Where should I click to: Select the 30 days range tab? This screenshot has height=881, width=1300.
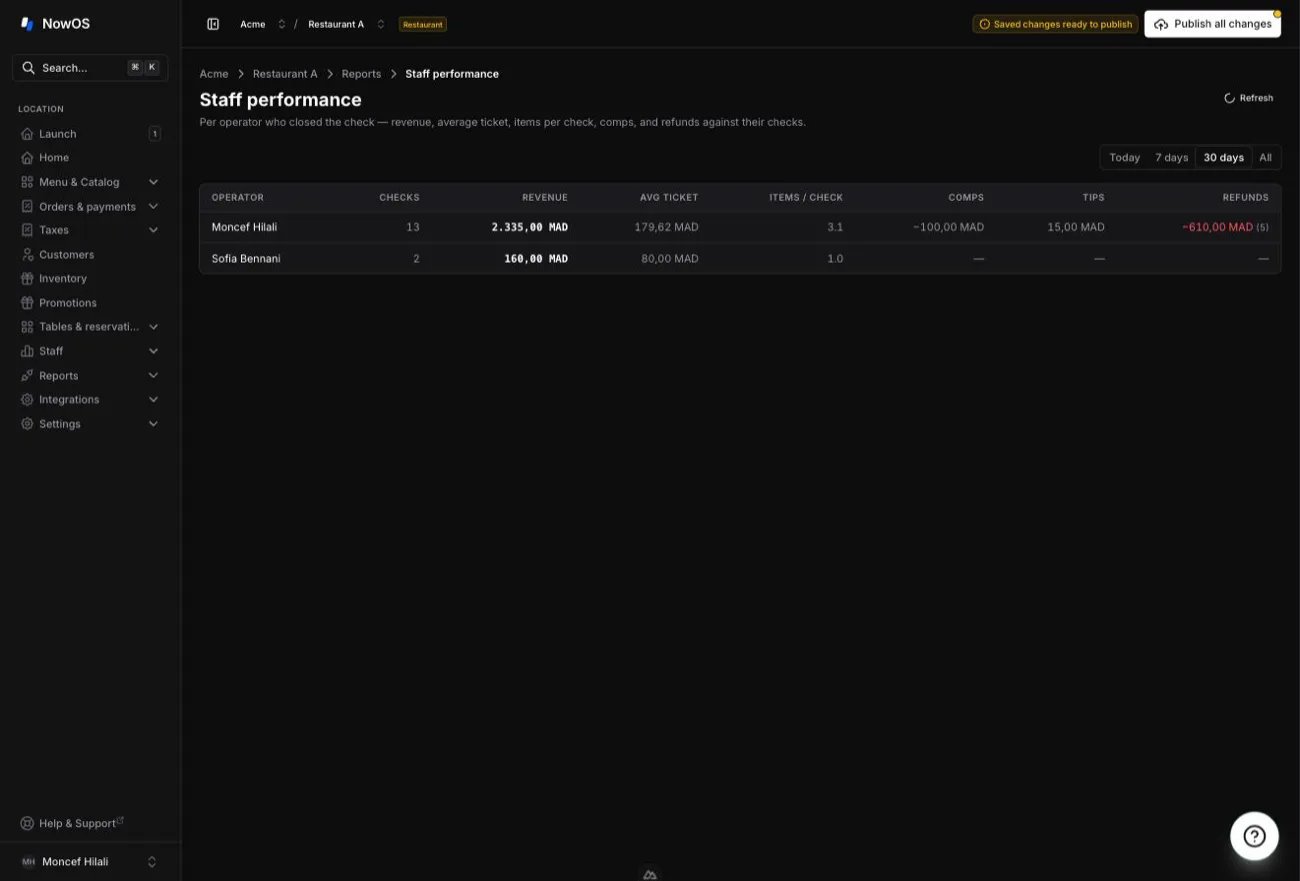click(1223, 158)
